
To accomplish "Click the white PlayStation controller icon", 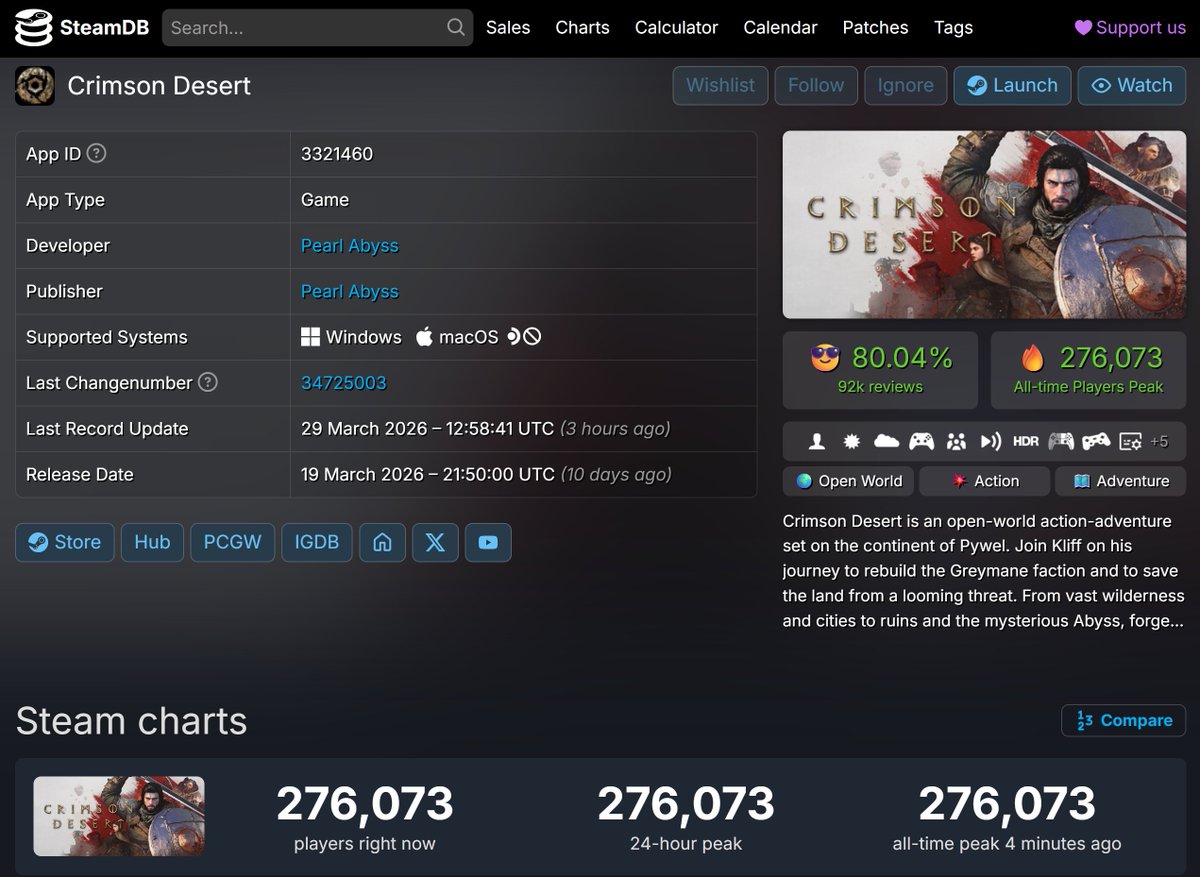I will click(x=1096, y=441).
